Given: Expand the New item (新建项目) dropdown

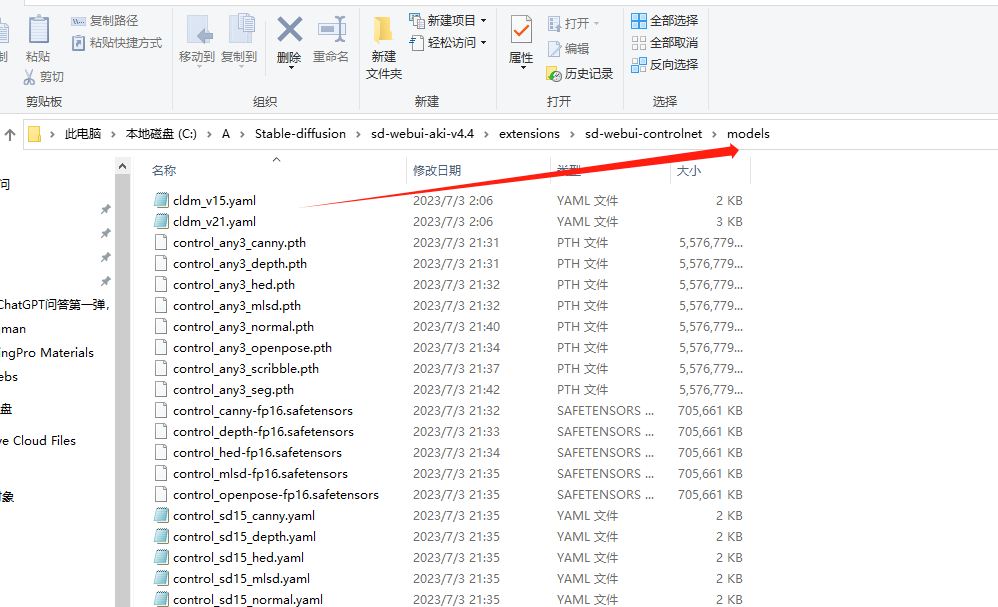Looking at the screenshot, I should 483,20.
